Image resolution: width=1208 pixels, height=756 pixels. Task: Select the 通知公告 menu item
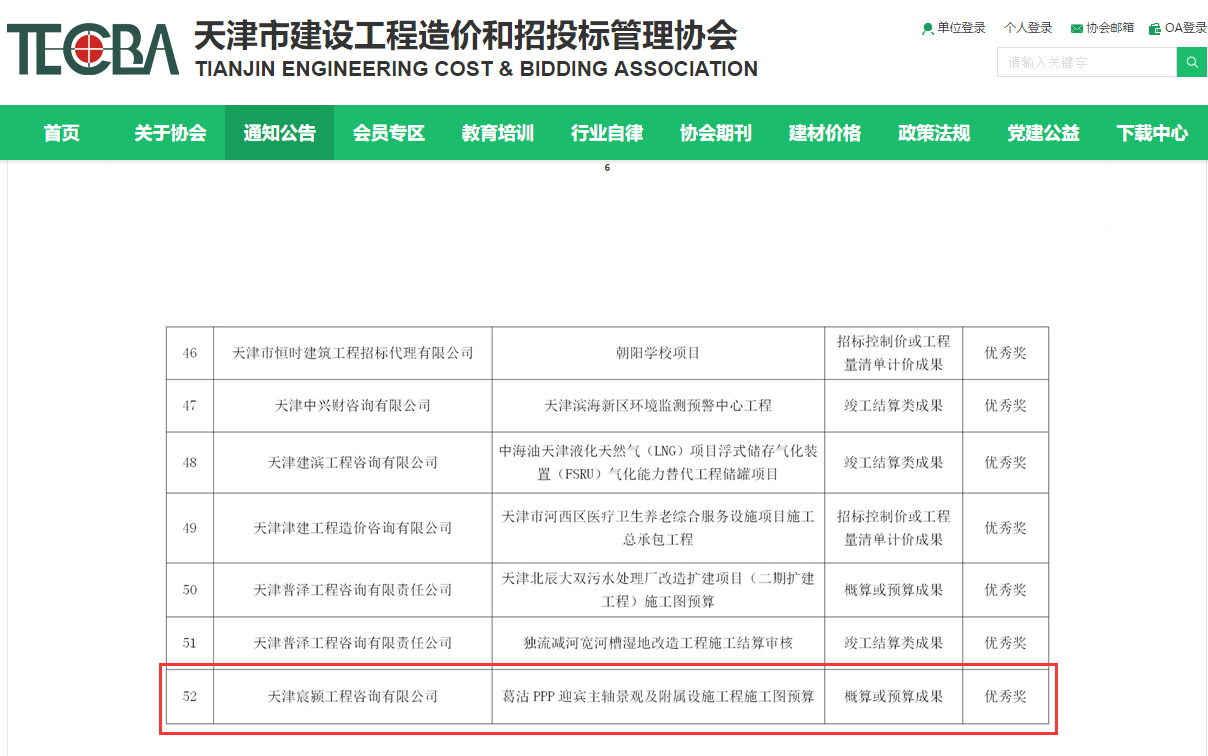(279, 133)
